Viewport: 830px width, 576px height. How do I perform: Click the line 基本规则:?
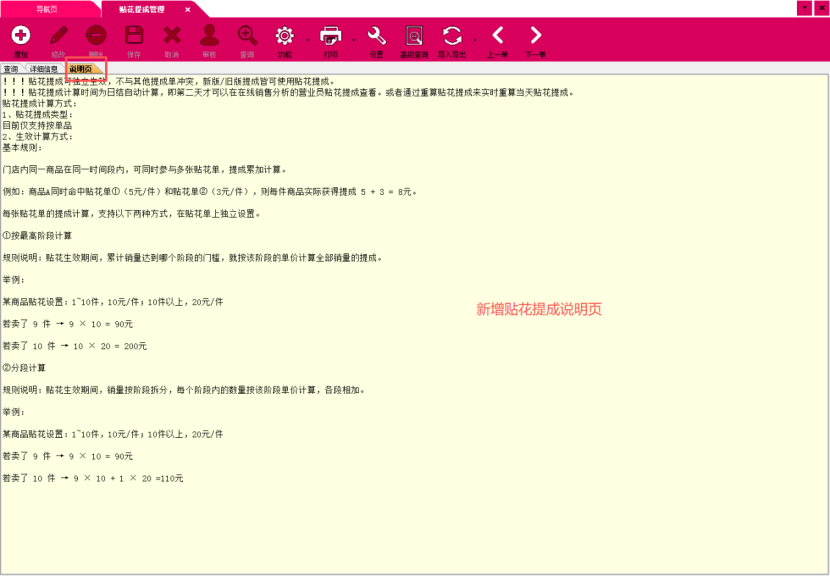tap(22, 148)
